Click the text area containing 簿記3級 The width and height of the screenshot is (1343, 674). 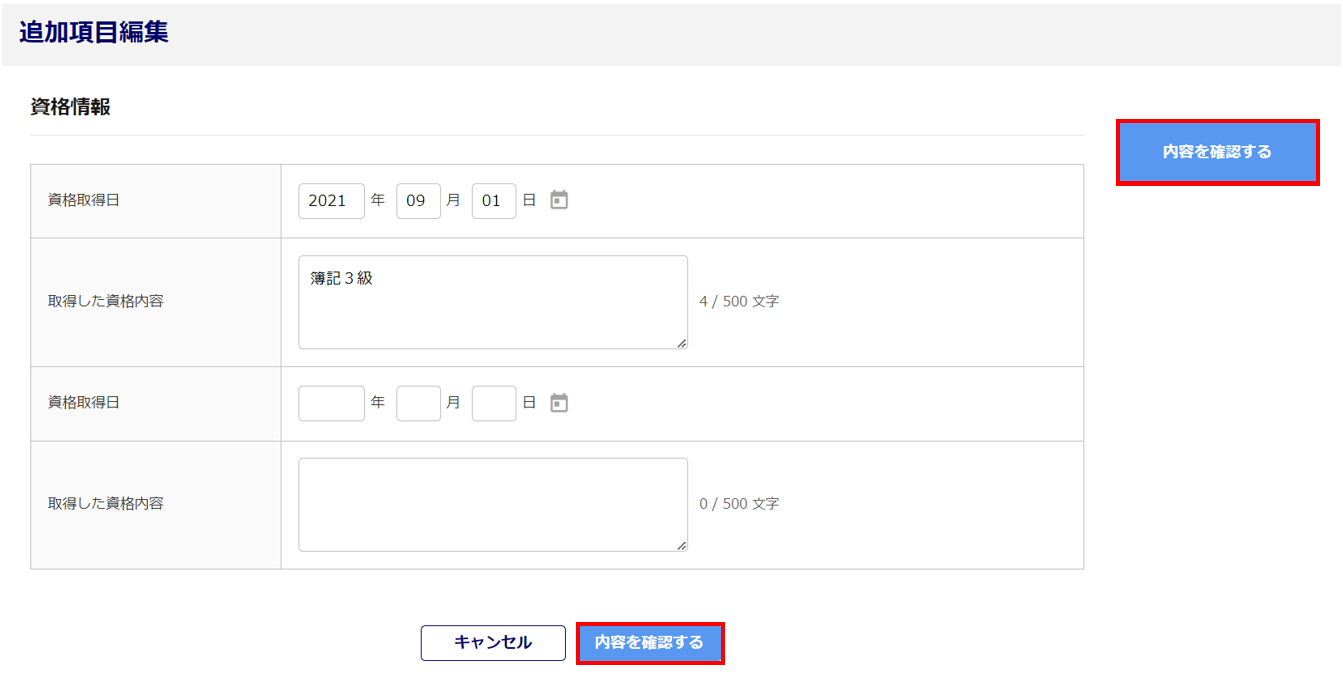pyautogui.click(x=492, y=302)
